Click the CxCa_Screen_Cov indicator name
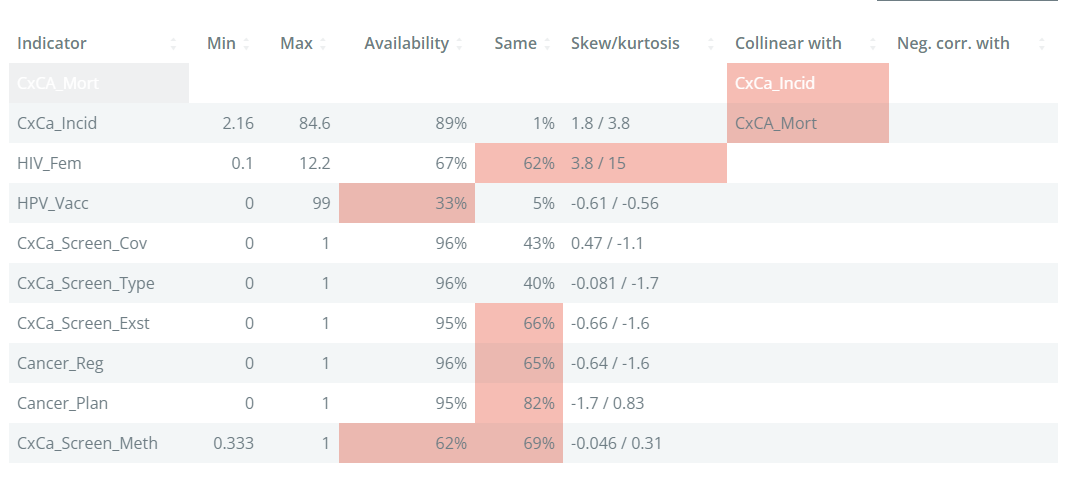Screen dimensions: 1083x482 pos(82,244)
